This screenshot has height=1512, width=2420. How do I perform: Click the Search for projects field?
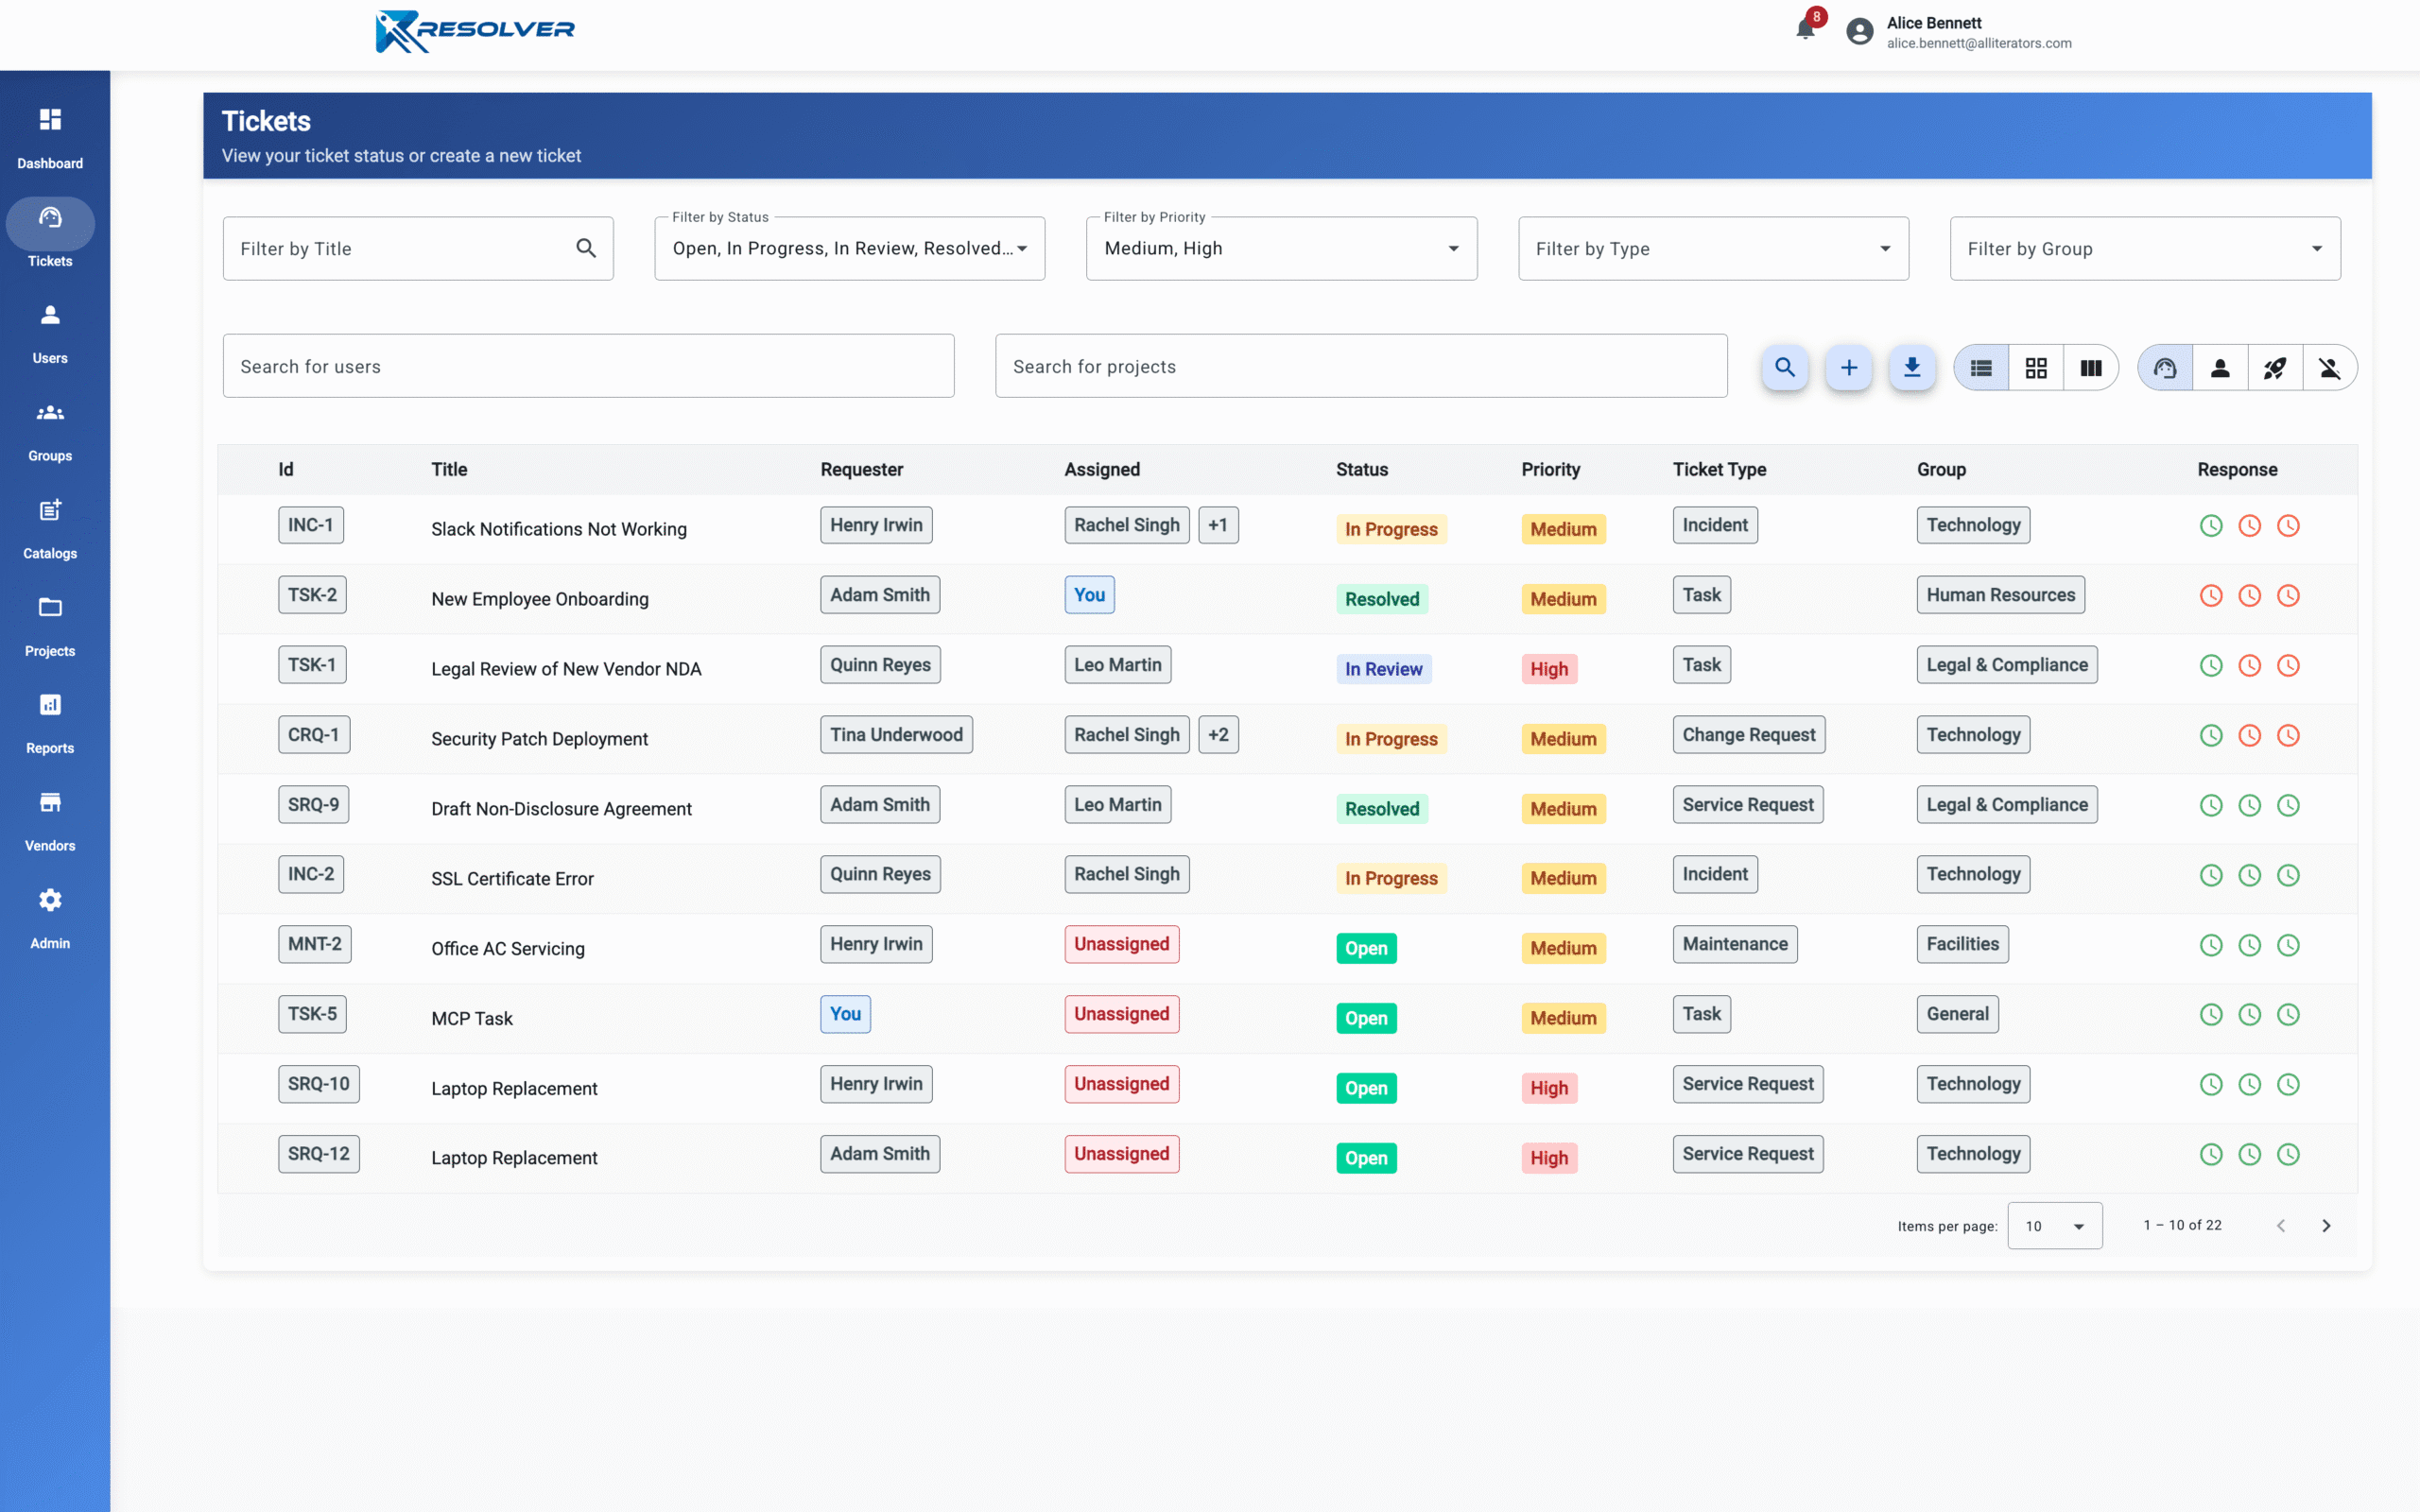pos(1360,366)
